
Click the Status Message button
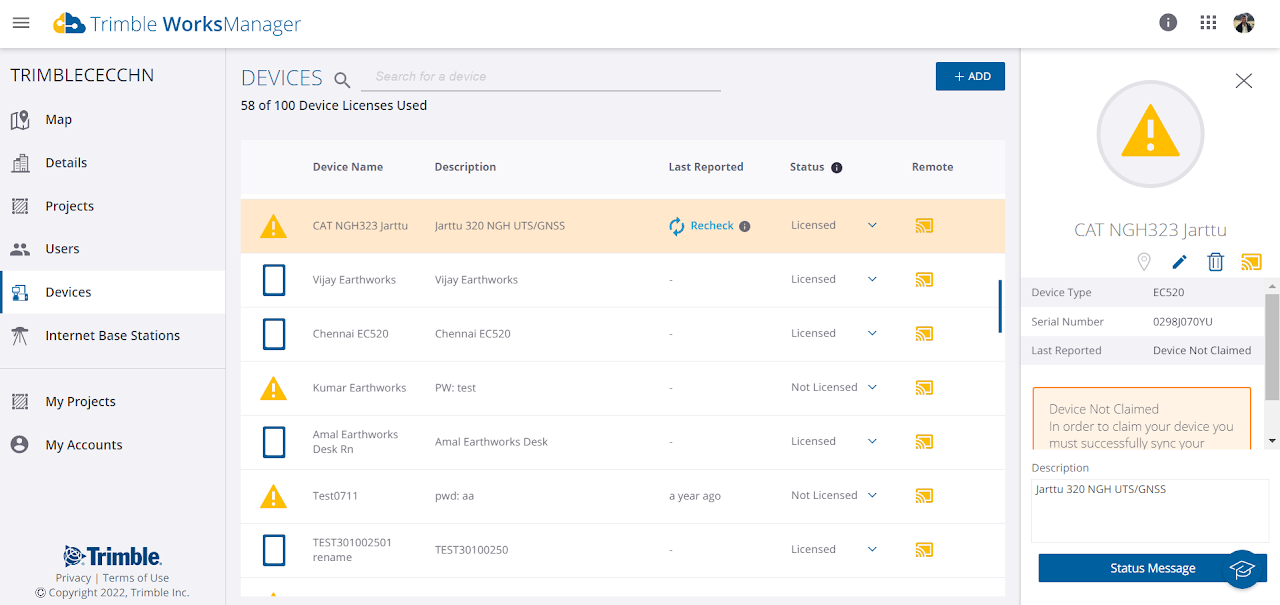pyautogui.click(x=1152, y=568)
